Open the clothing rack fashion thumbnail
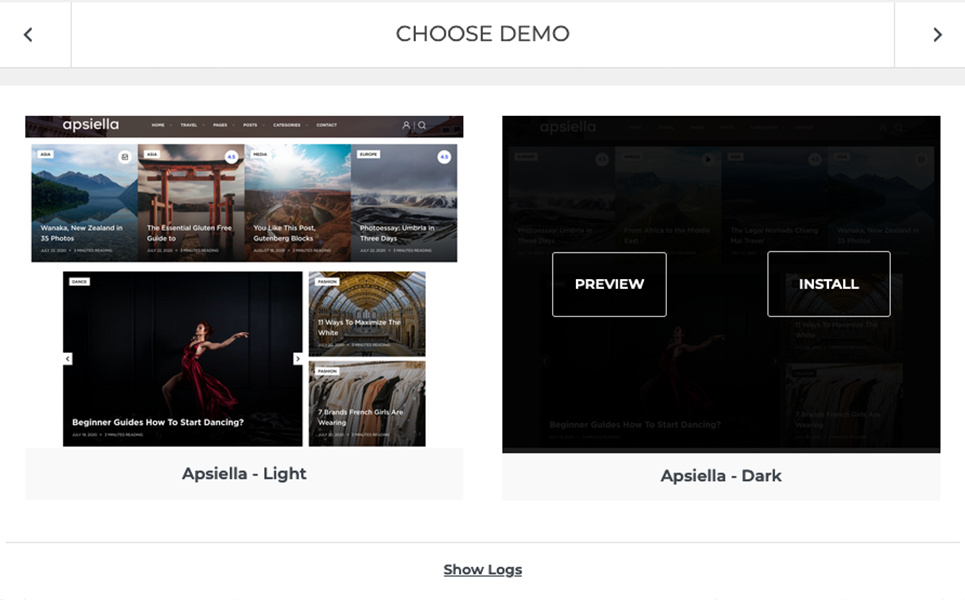This screenshot has width=965, height=600. [x=367, y=404]
